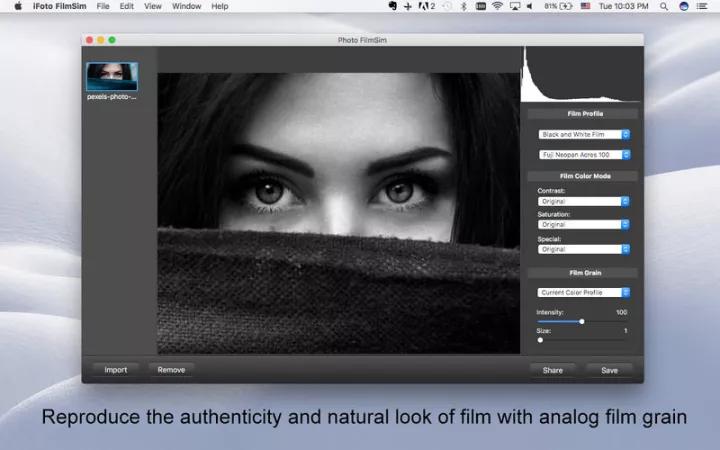Click the Intensity slider handle
Image resolution: width=720 pixels, height=450 pixels.
coord(582,321)
